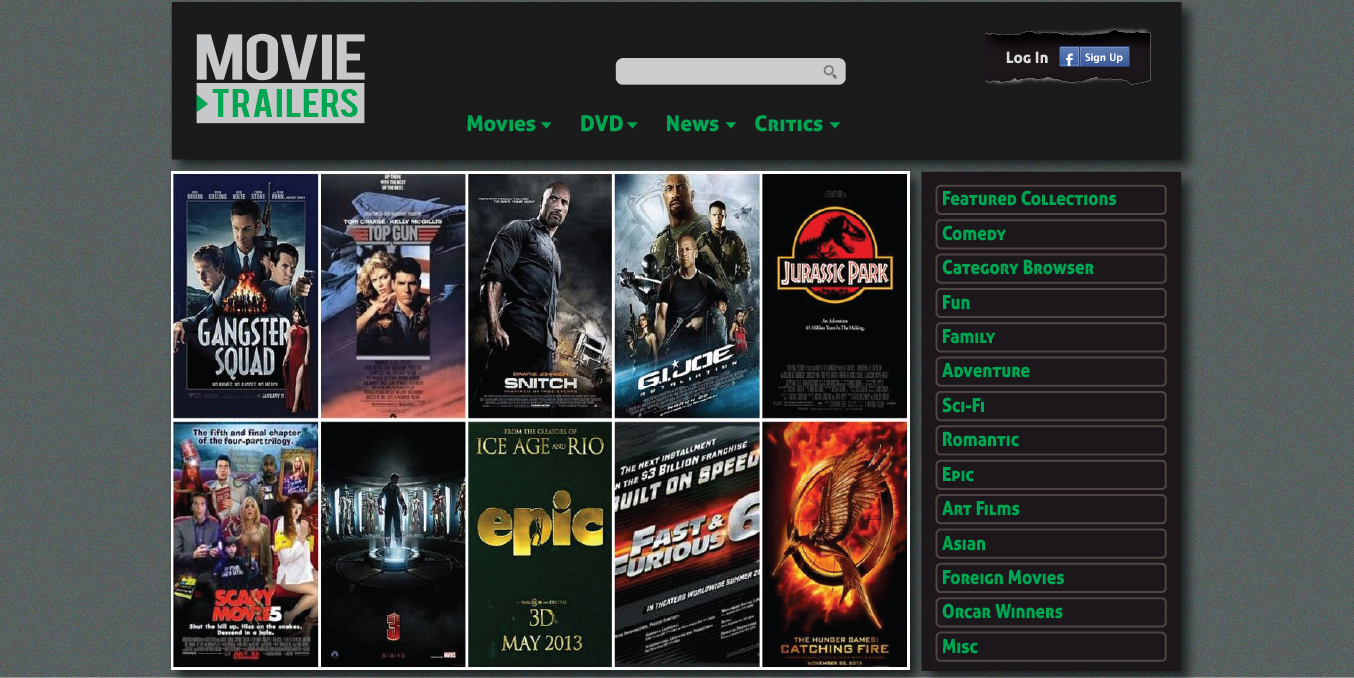Click the Sign Up button
The width and height of the screenshot is (1354, 678).
(1104, 57)
